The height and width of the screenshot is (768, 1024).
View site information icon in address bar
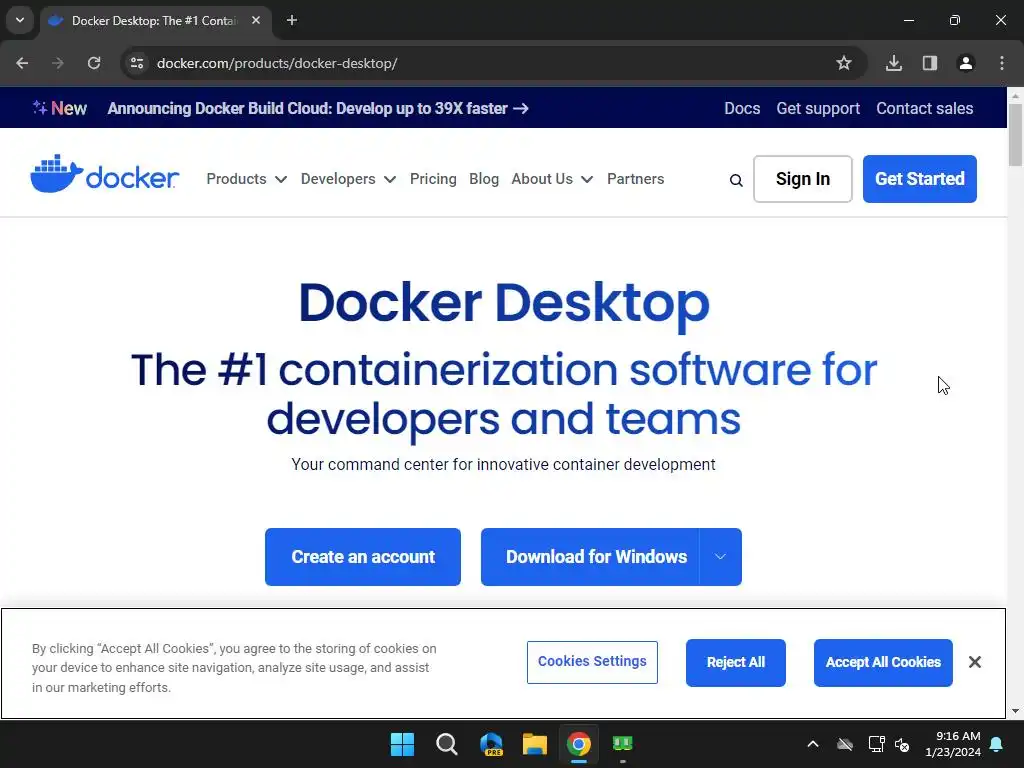(137, 63)
